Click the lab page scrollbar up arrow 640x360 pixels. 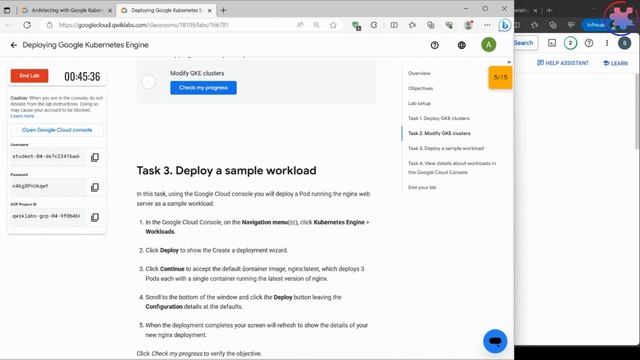509,62
